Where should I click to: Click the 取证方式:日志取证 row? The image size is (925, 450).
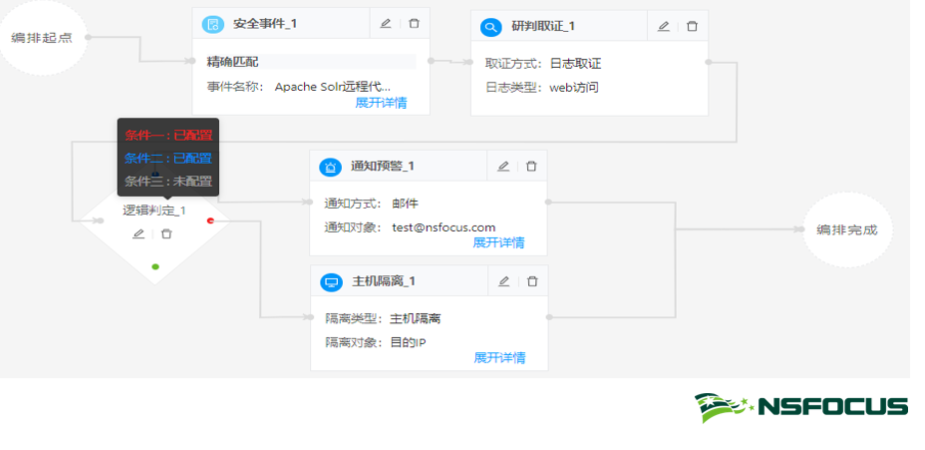tap(543, 64)
